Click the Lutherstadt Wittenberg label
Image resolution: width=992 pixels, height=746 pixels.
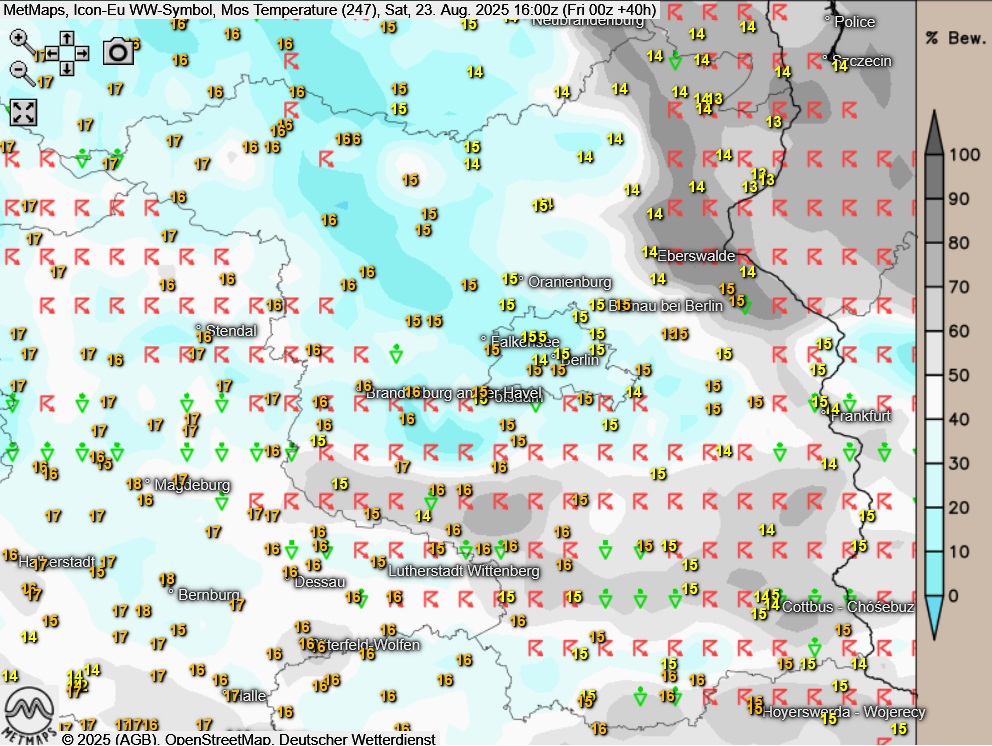coord(464,570)
